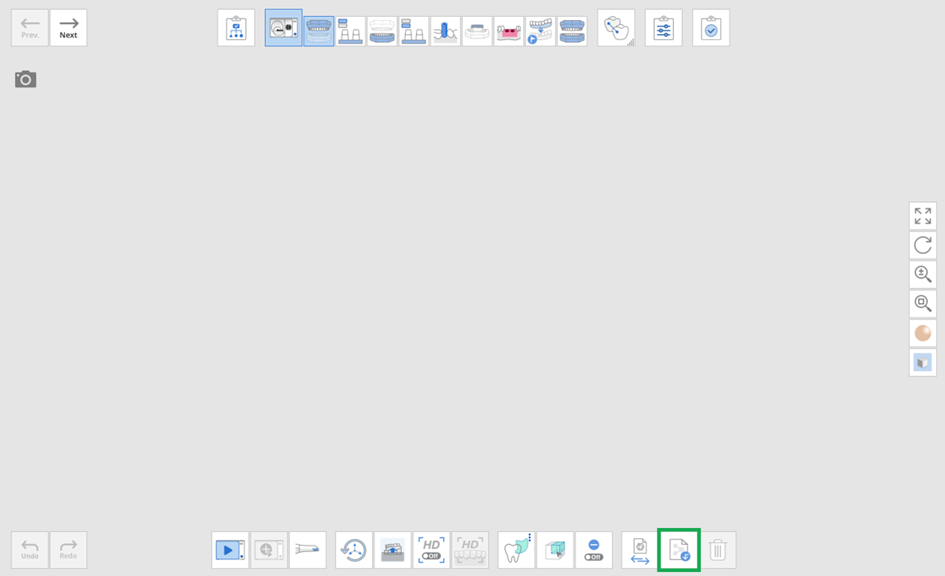Image resolution: width=945 pixels, height=576 pixels.
Task: Click the additional scan plus icon
Action: tap(269, 550)
